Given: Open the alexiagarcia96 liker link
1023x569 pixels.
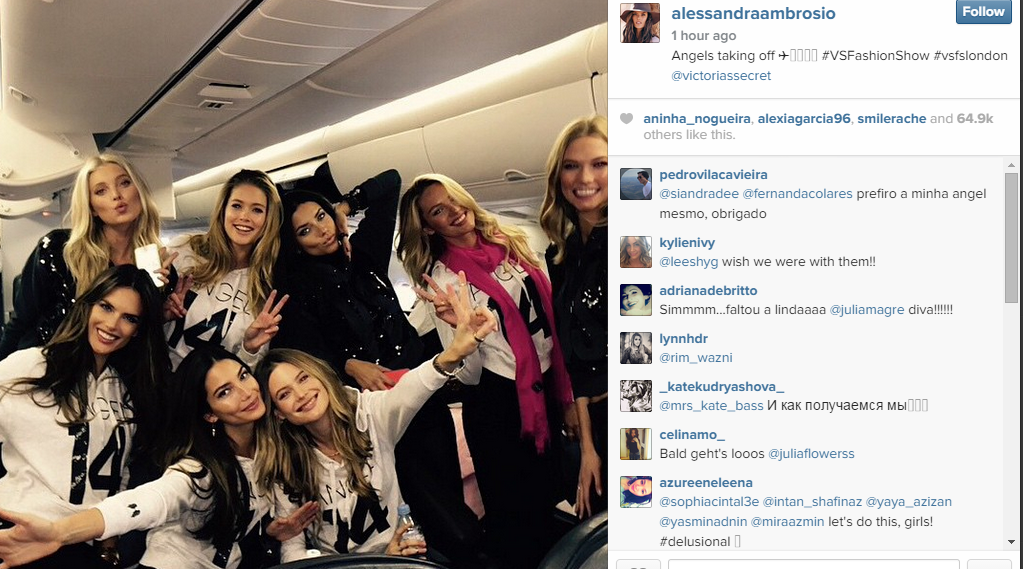Looking at the screenshot, I should point(804,119).
